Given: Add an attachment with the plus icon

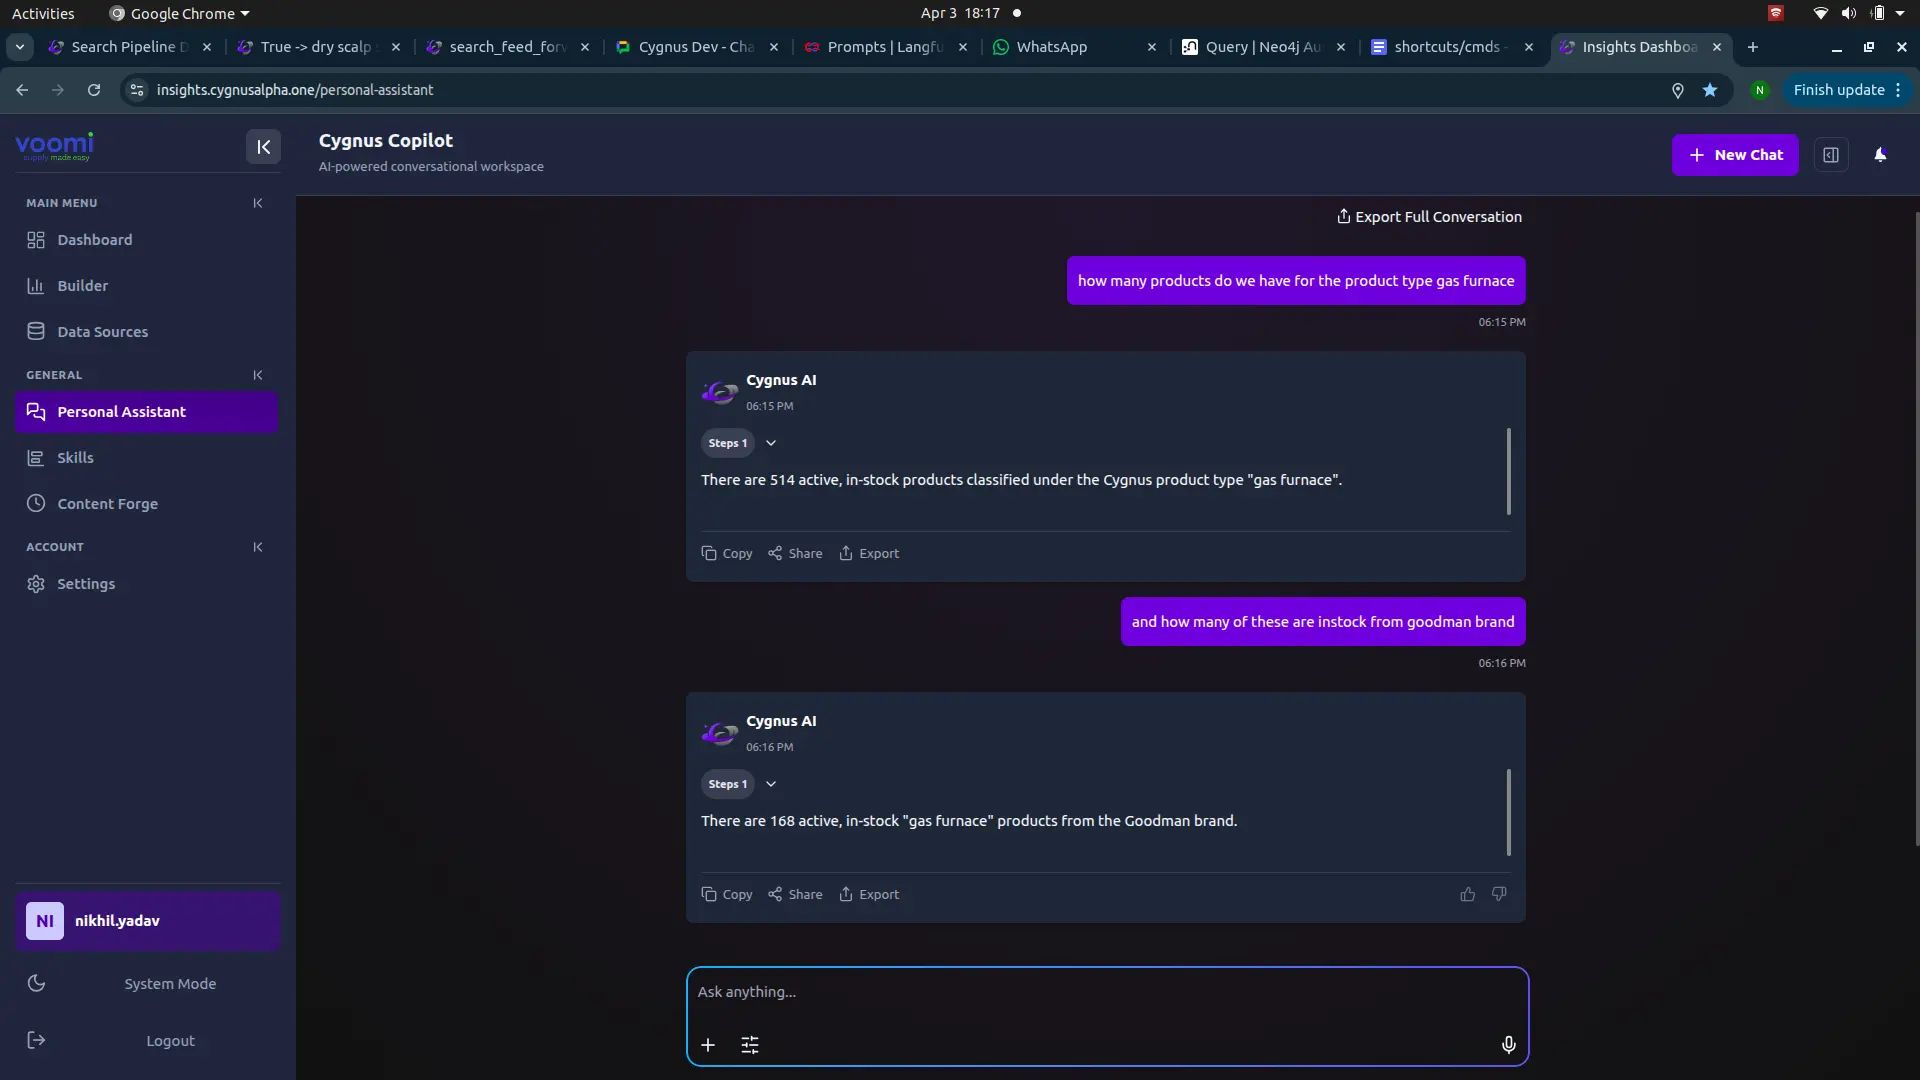Looking at the screenshot, I should [x=708, y=1045].
